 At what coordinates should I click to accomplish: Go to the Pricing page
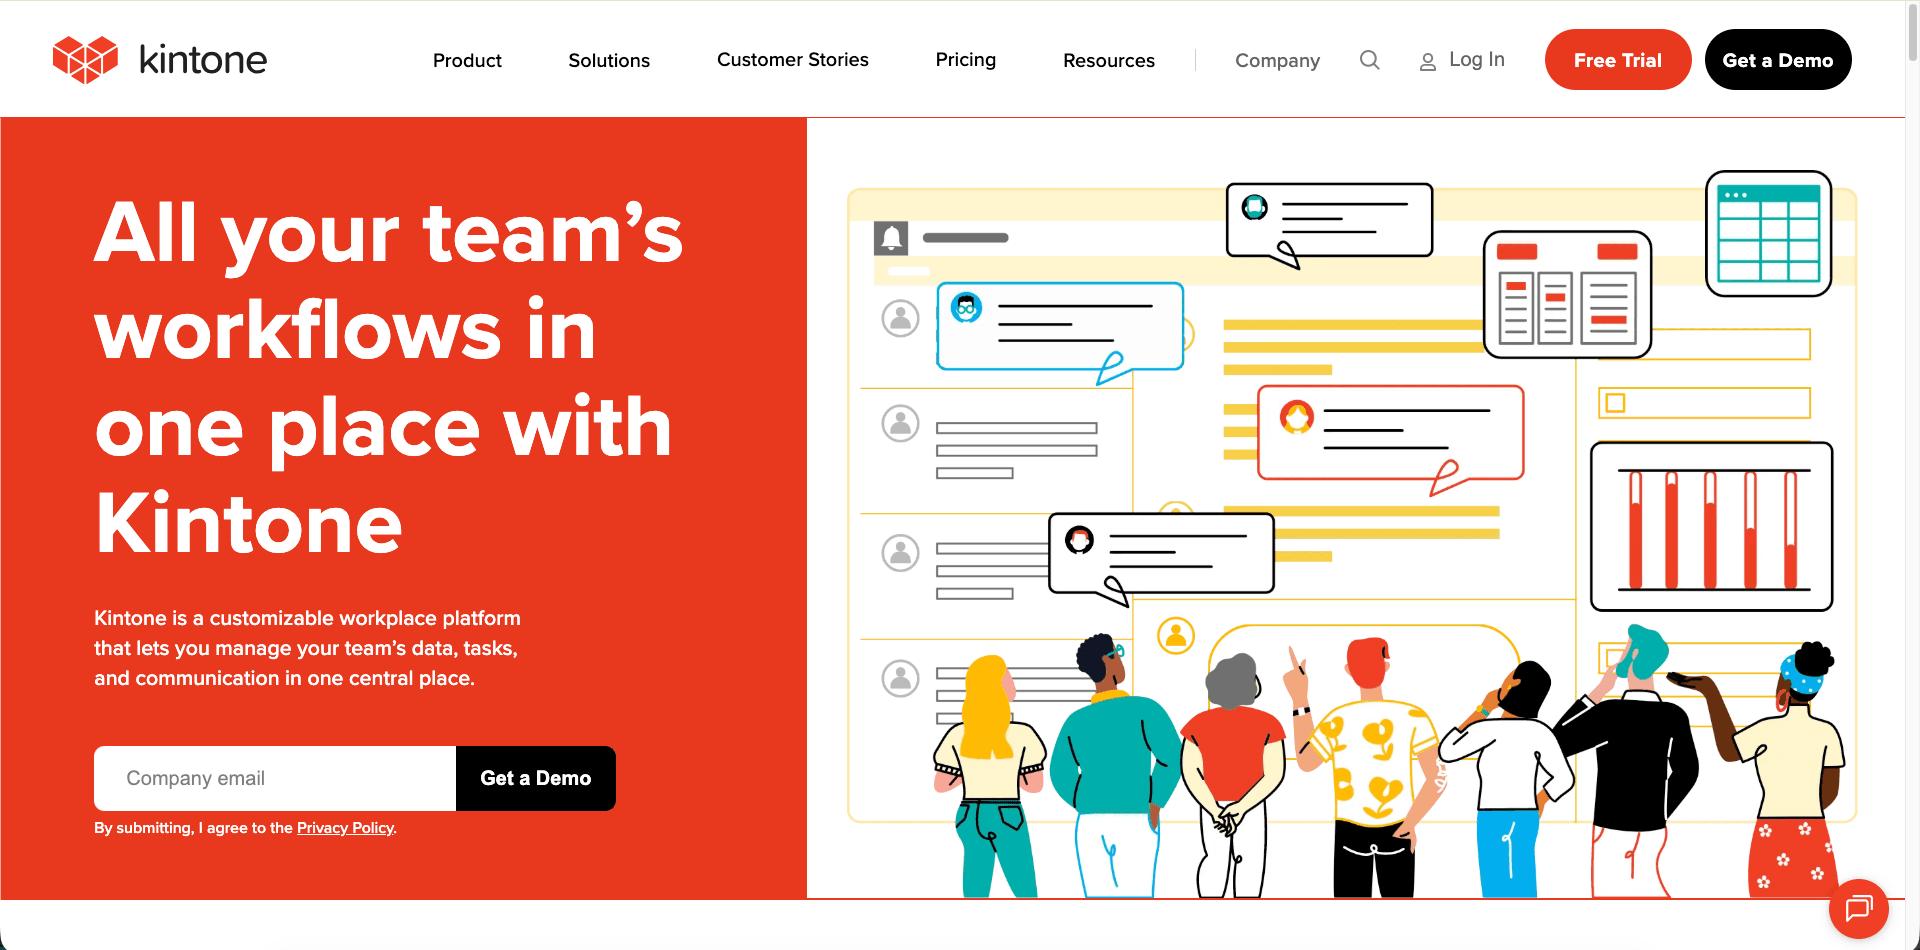click(965, 60)
